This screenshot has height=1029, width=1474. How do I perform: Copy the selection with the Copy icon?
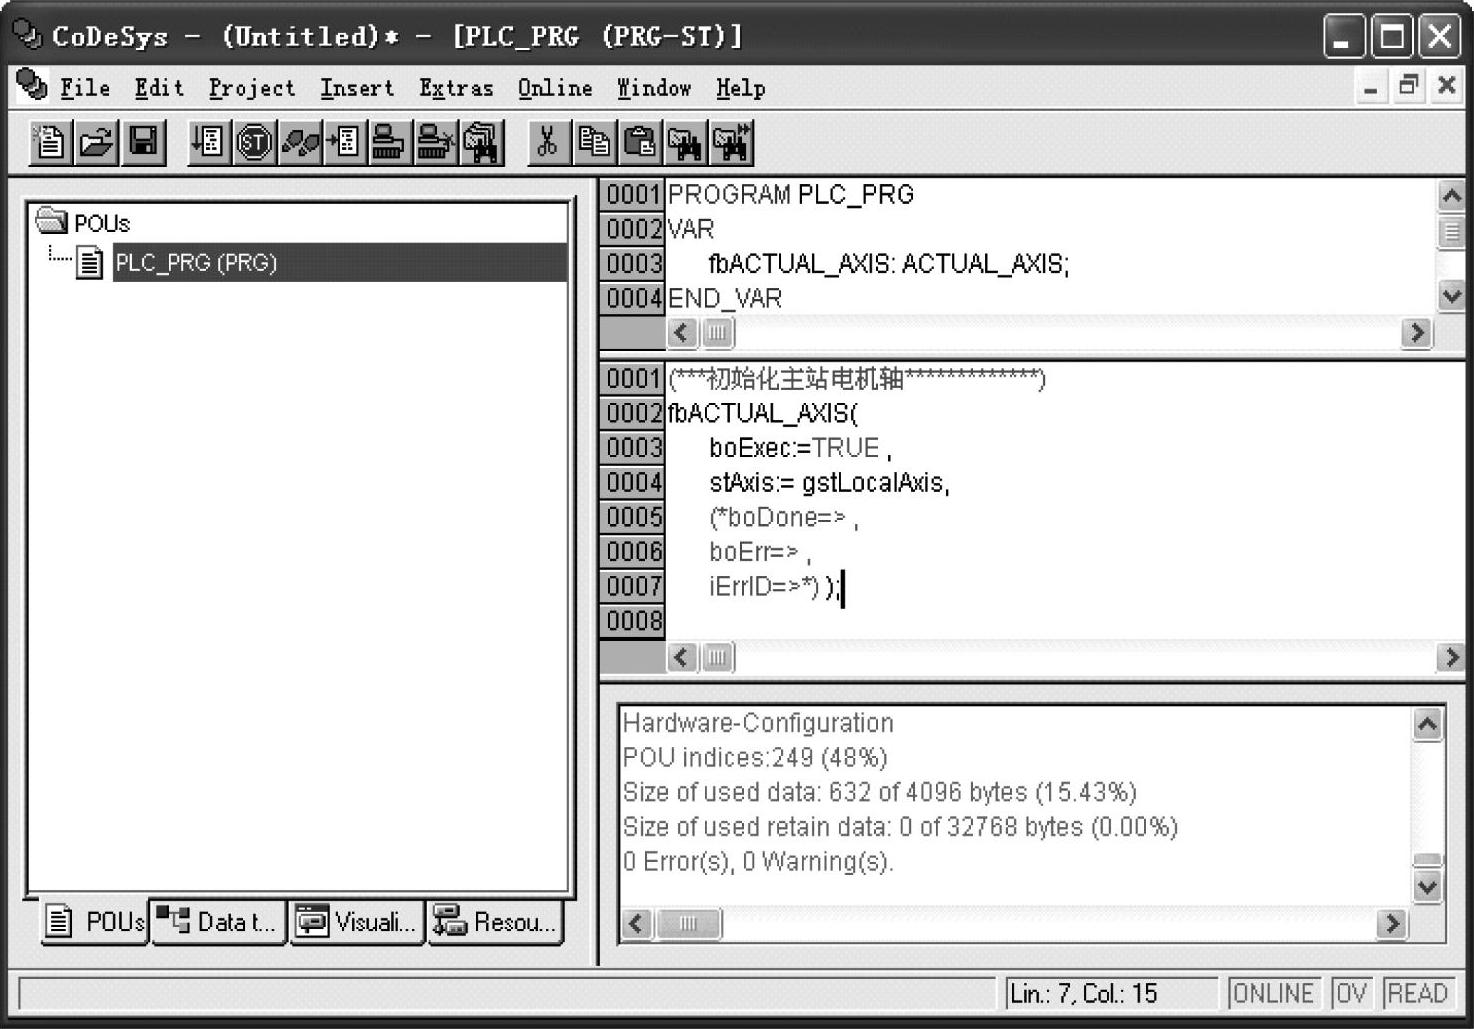click(x=594, y=142)
